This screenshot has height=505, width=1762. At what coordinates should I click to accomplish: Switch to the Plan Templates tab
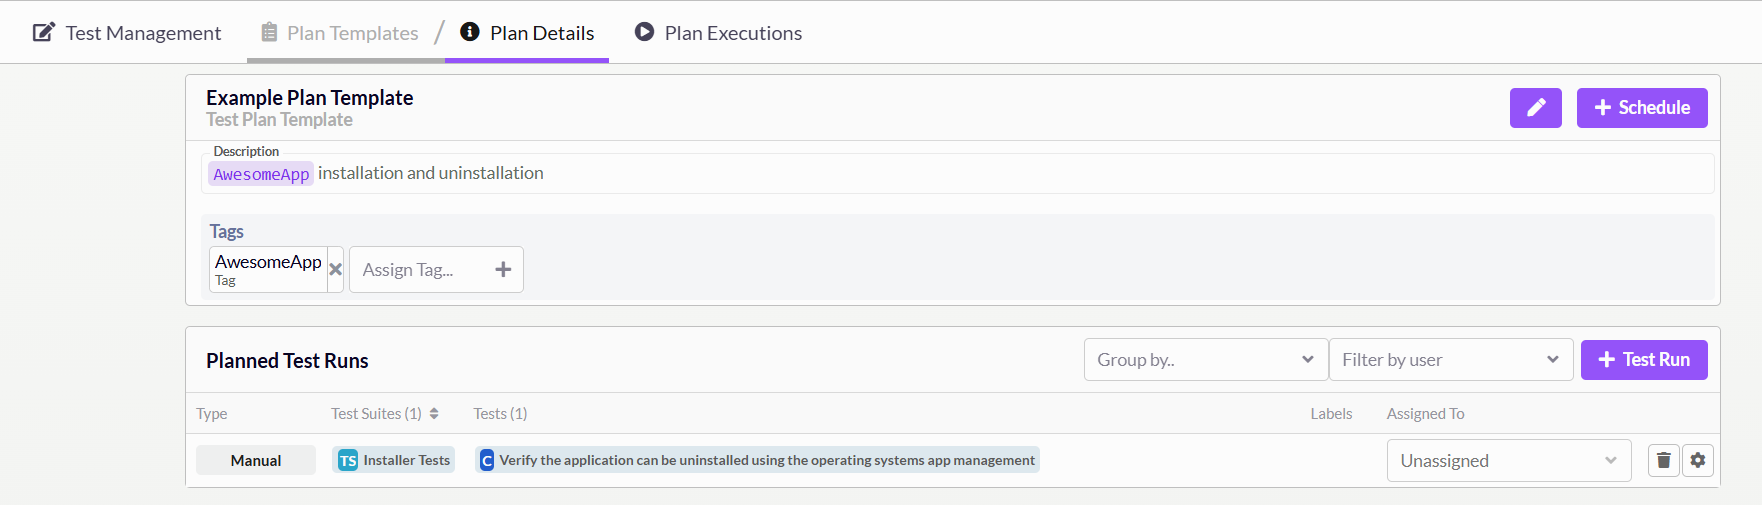pyautogui.click(x=340, y=33)
